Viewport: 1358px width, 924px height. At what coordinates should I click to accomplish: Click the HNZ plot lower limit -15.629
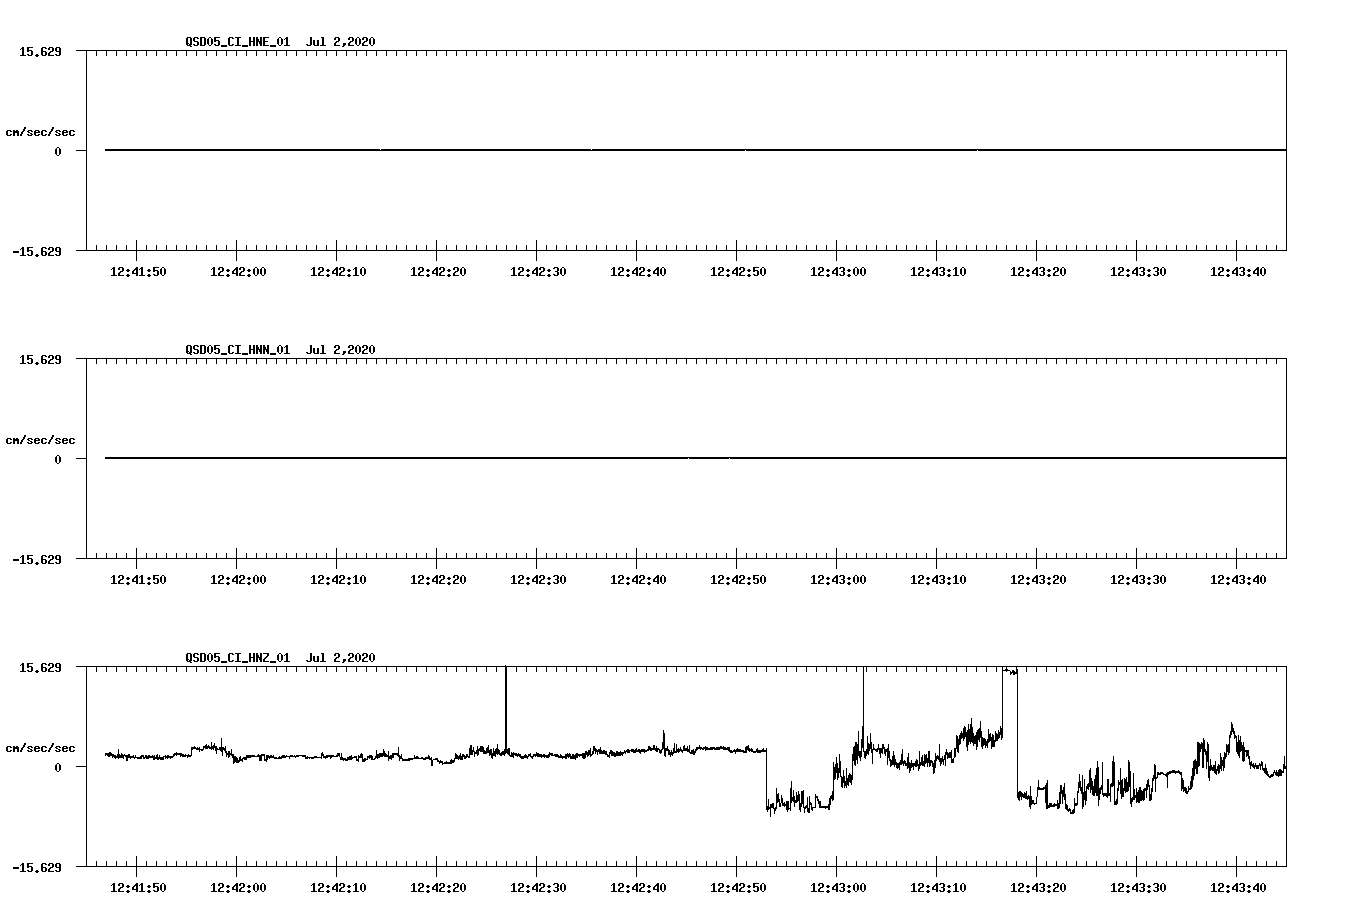(x=37, y=867)
